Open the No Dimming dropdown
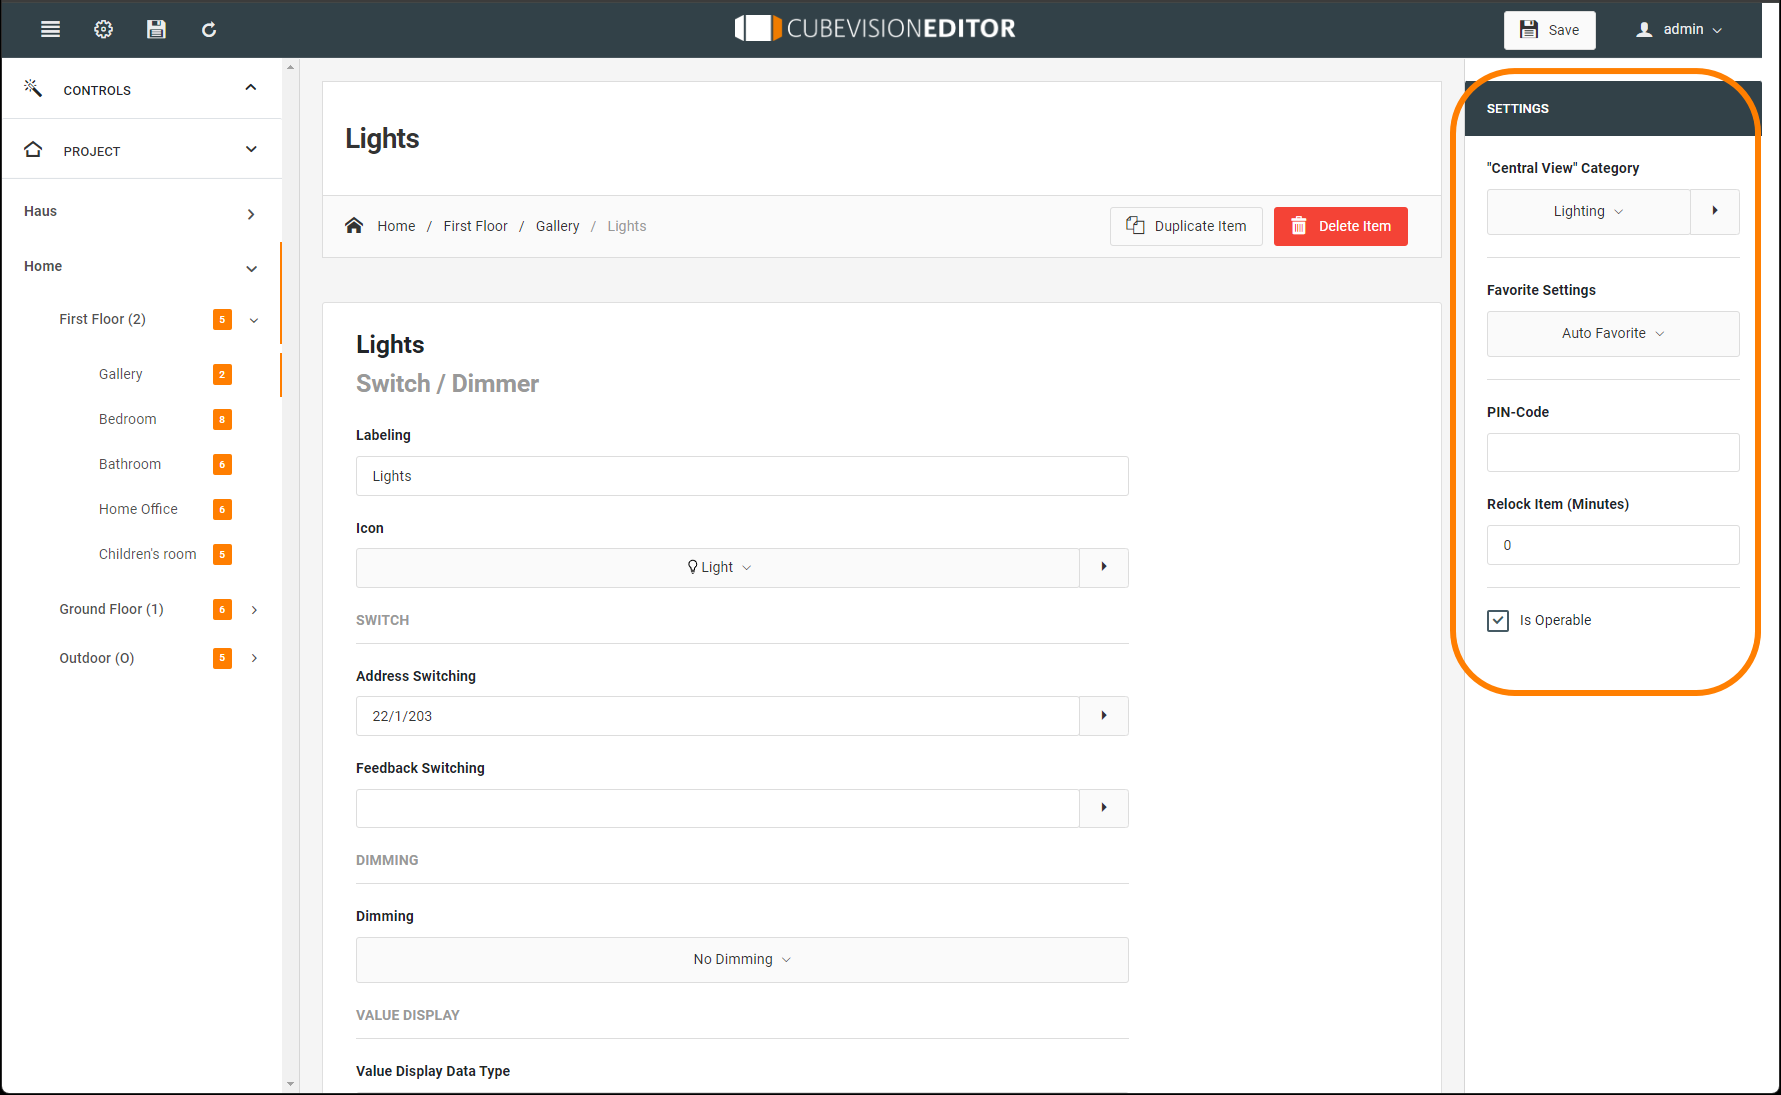1781x1095 pixels. click(742, 959)
